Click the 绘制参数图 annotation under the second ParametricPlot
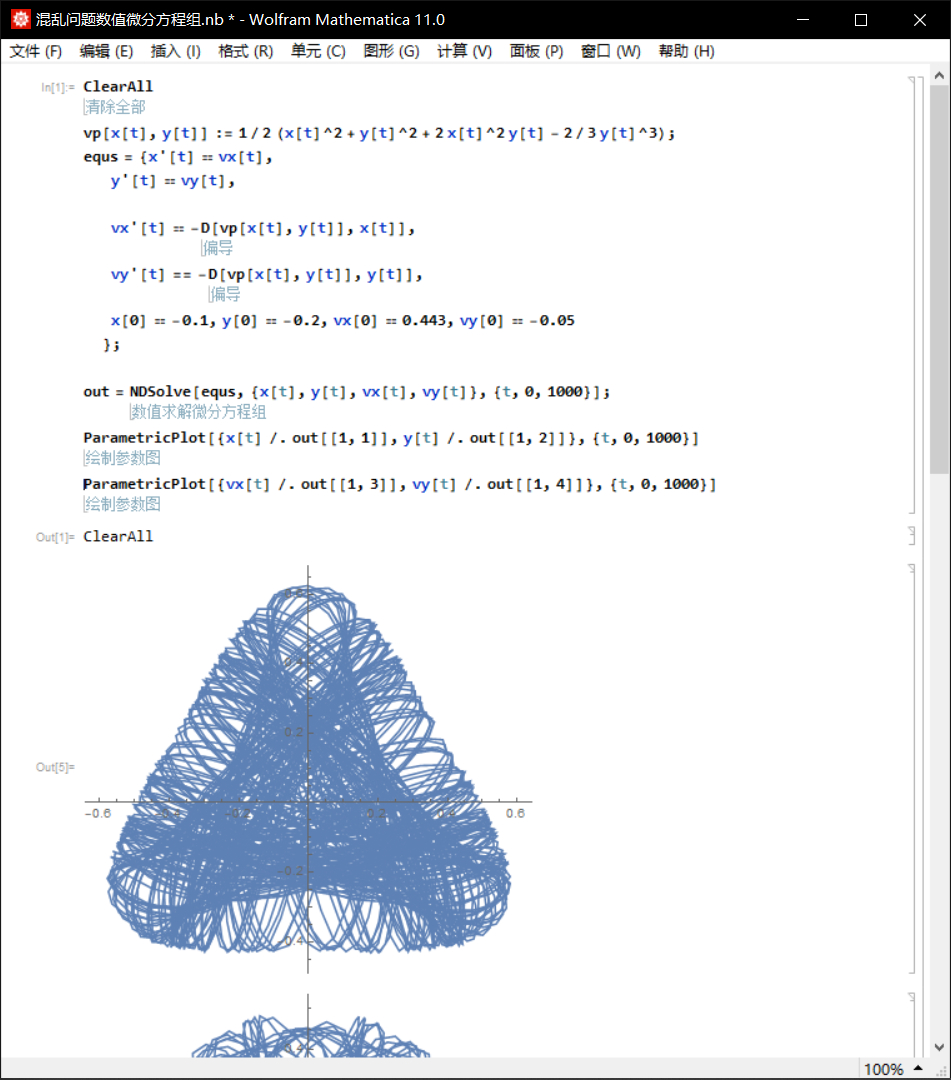This screenshot has height=1080, width=951. tap(122, 504)
